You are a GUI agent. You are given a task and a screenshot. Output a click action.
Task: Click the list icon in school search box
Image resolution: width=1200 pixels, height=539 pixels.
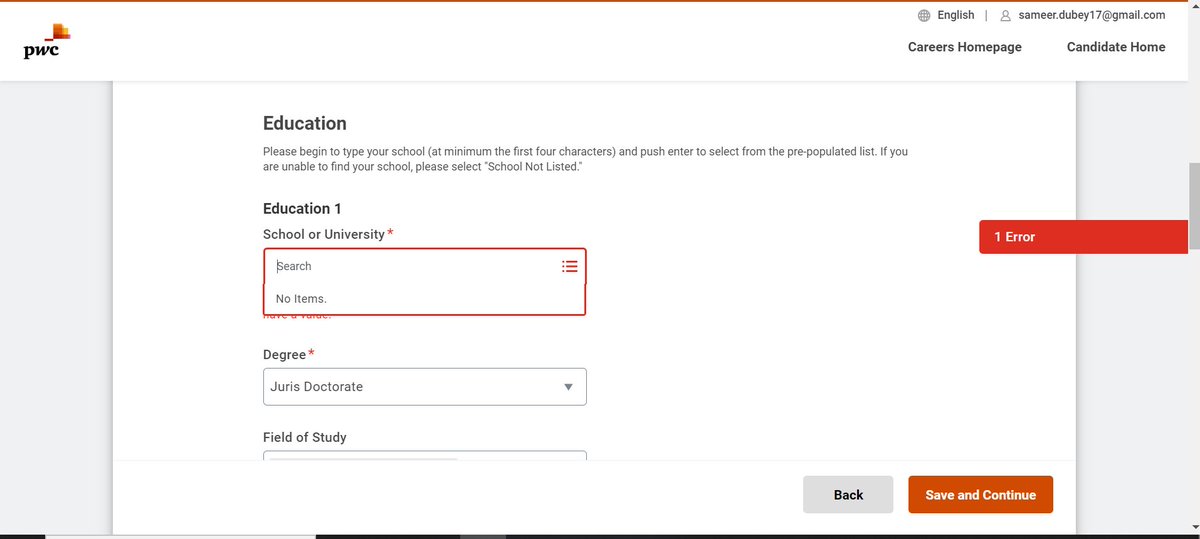click(570, 266)
